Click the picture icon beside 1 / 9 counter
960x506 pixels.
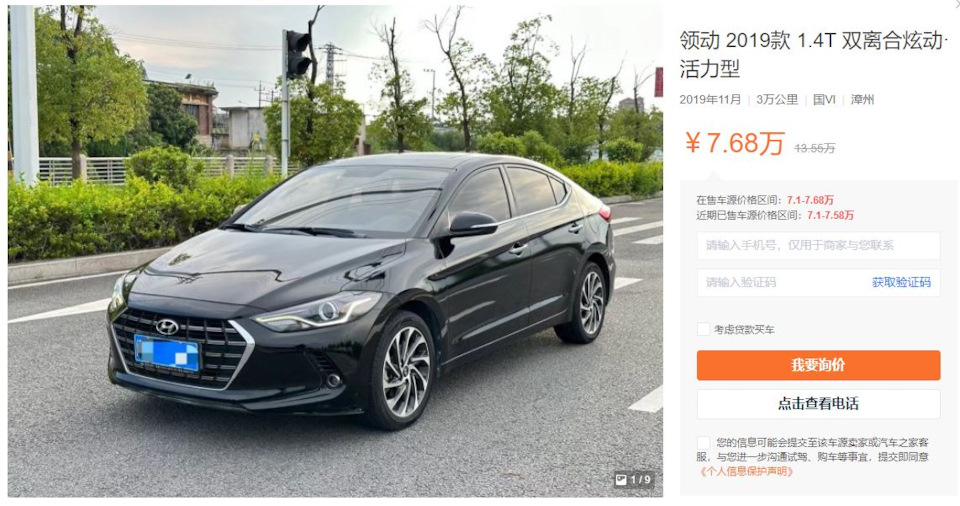coord(621,480)
